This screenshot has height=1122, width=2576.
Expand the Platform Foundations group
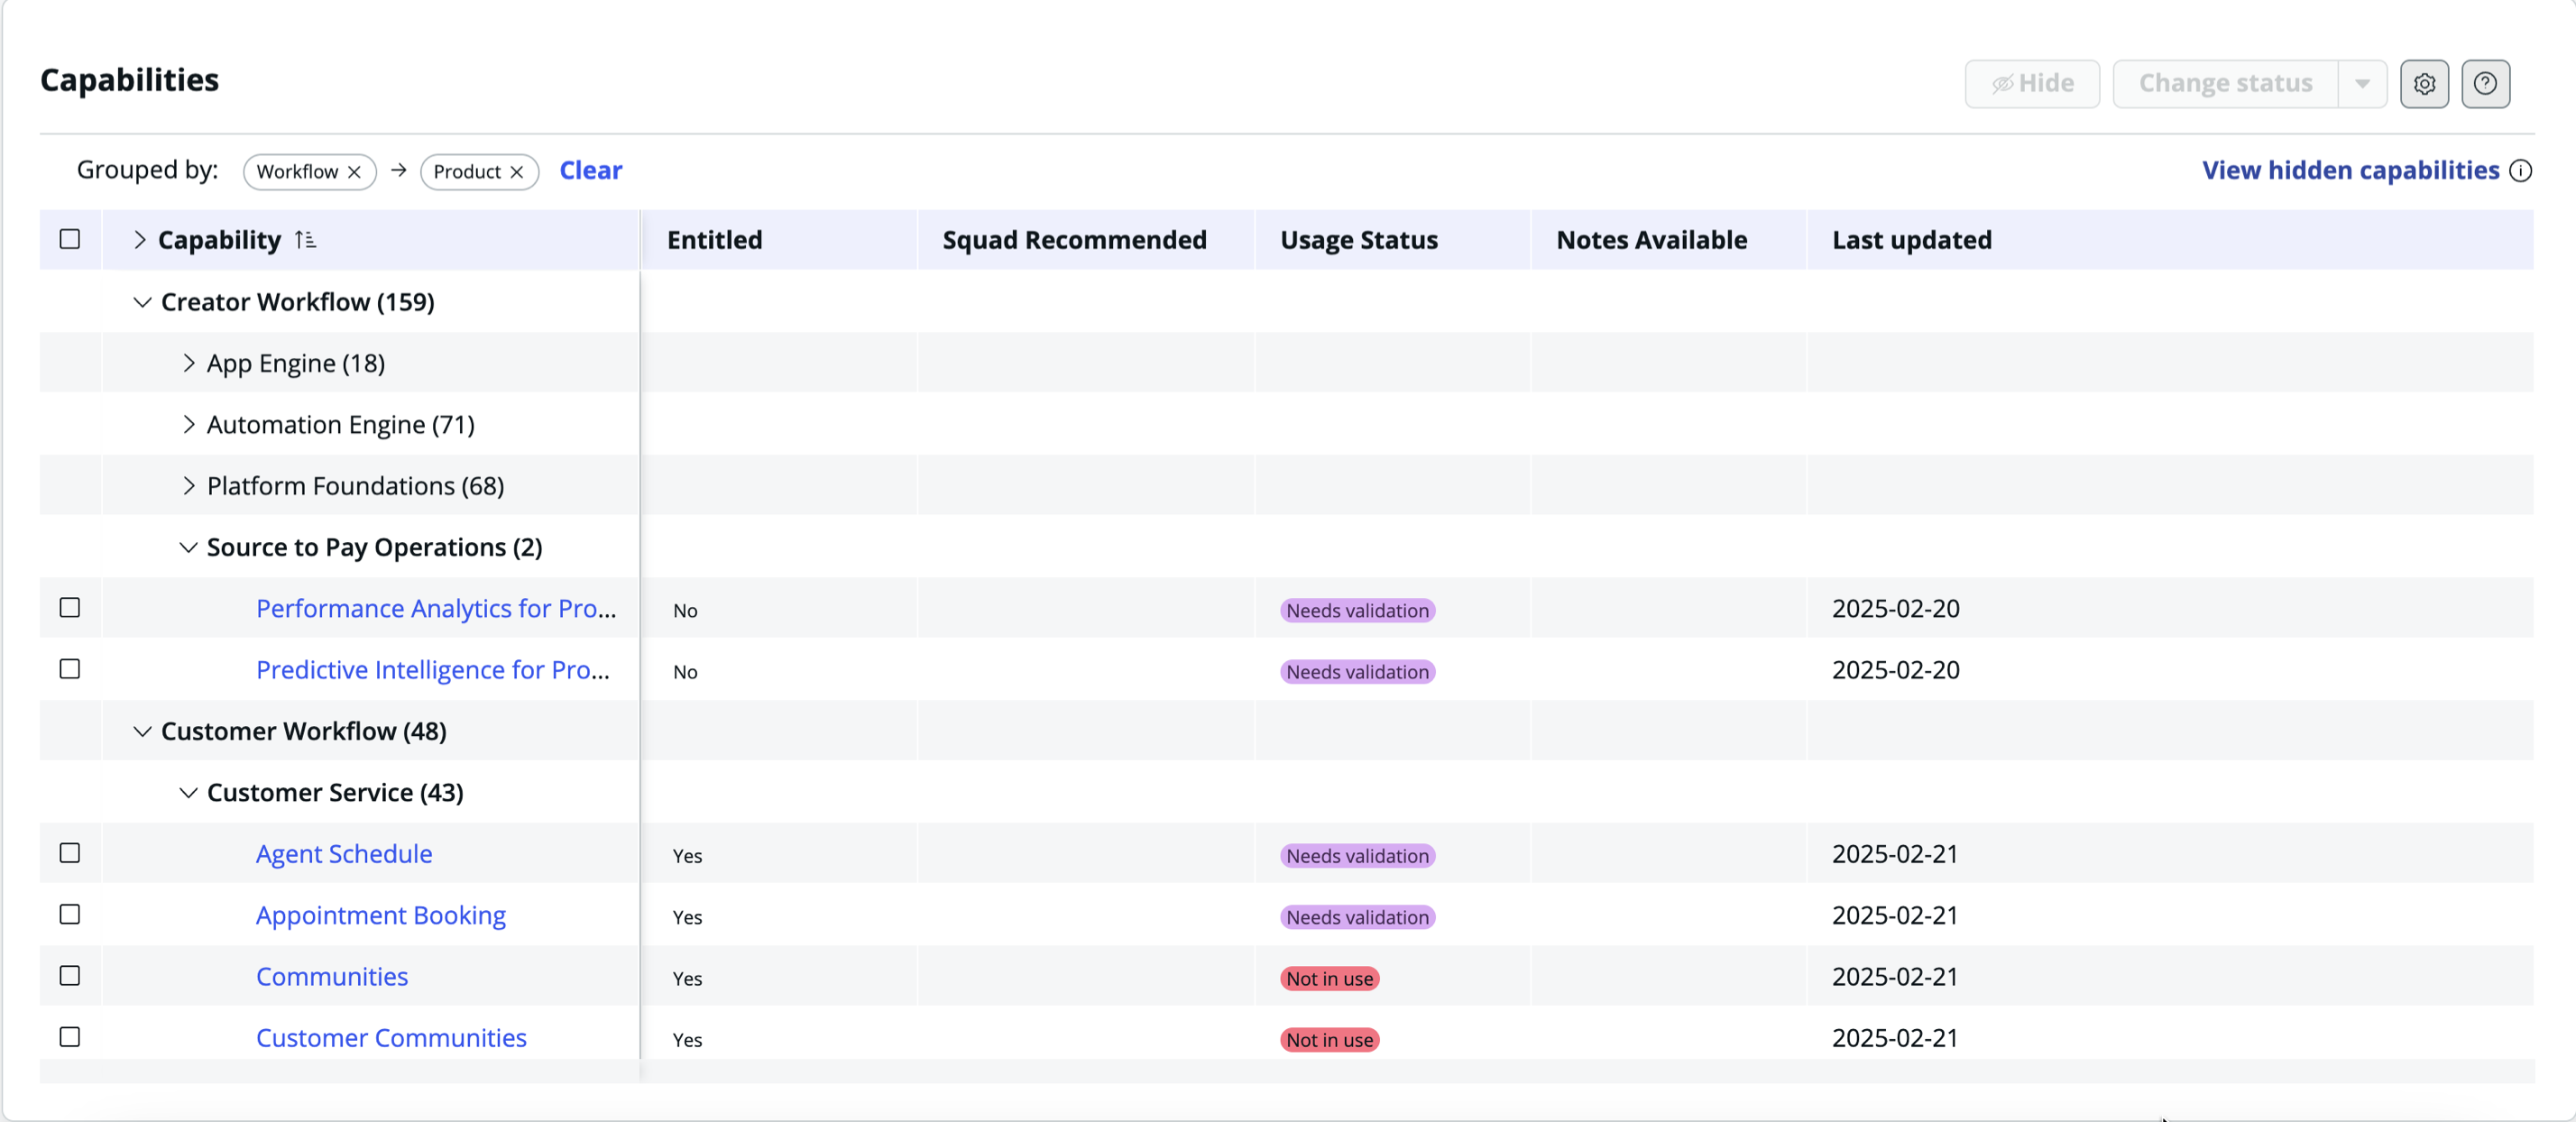pos(188,486)
